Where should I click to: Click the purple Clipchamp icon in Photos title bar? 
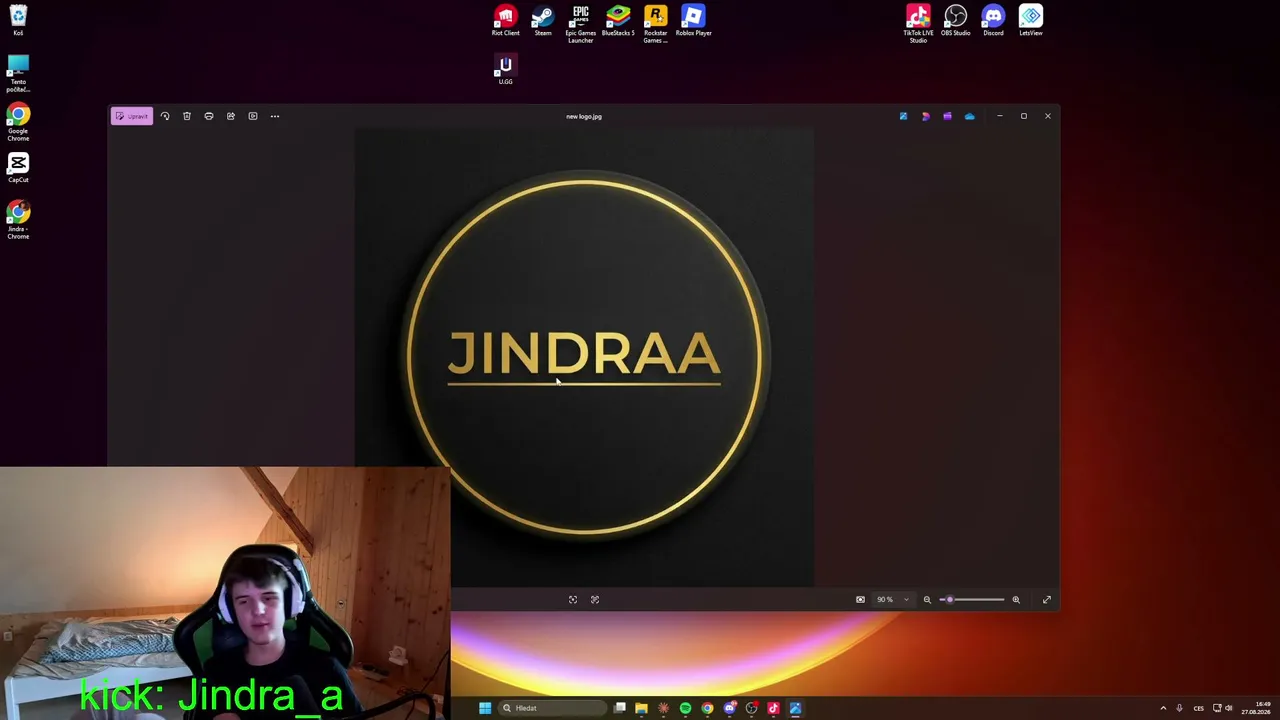point(947,116)
